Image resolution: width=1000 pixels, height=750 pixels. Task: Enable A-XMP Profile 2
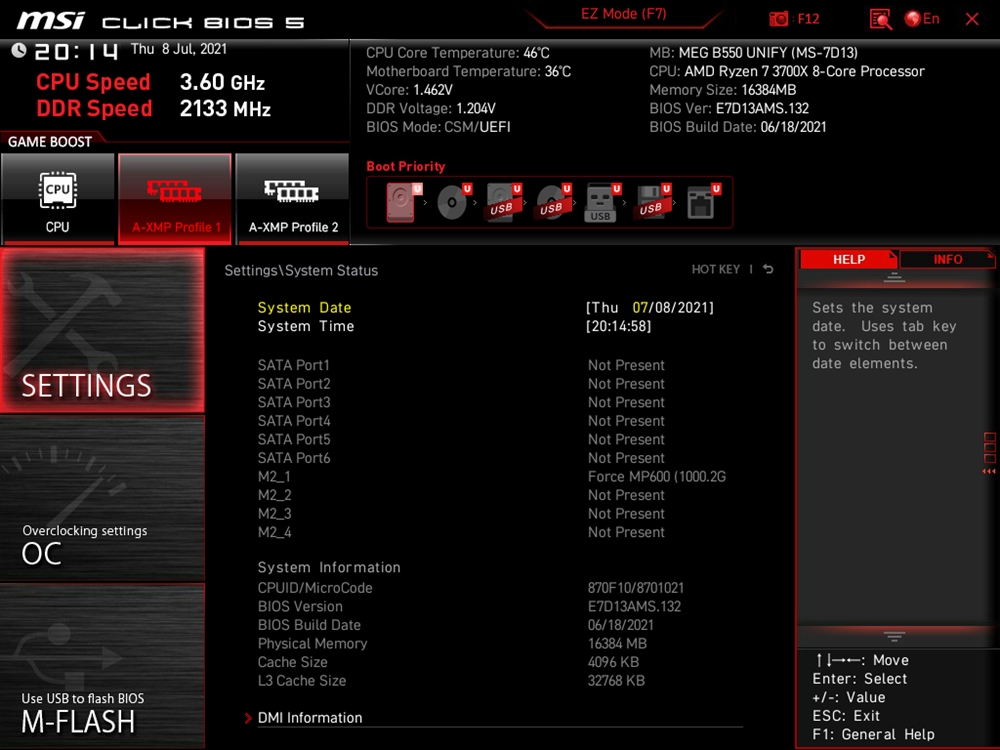293,198
